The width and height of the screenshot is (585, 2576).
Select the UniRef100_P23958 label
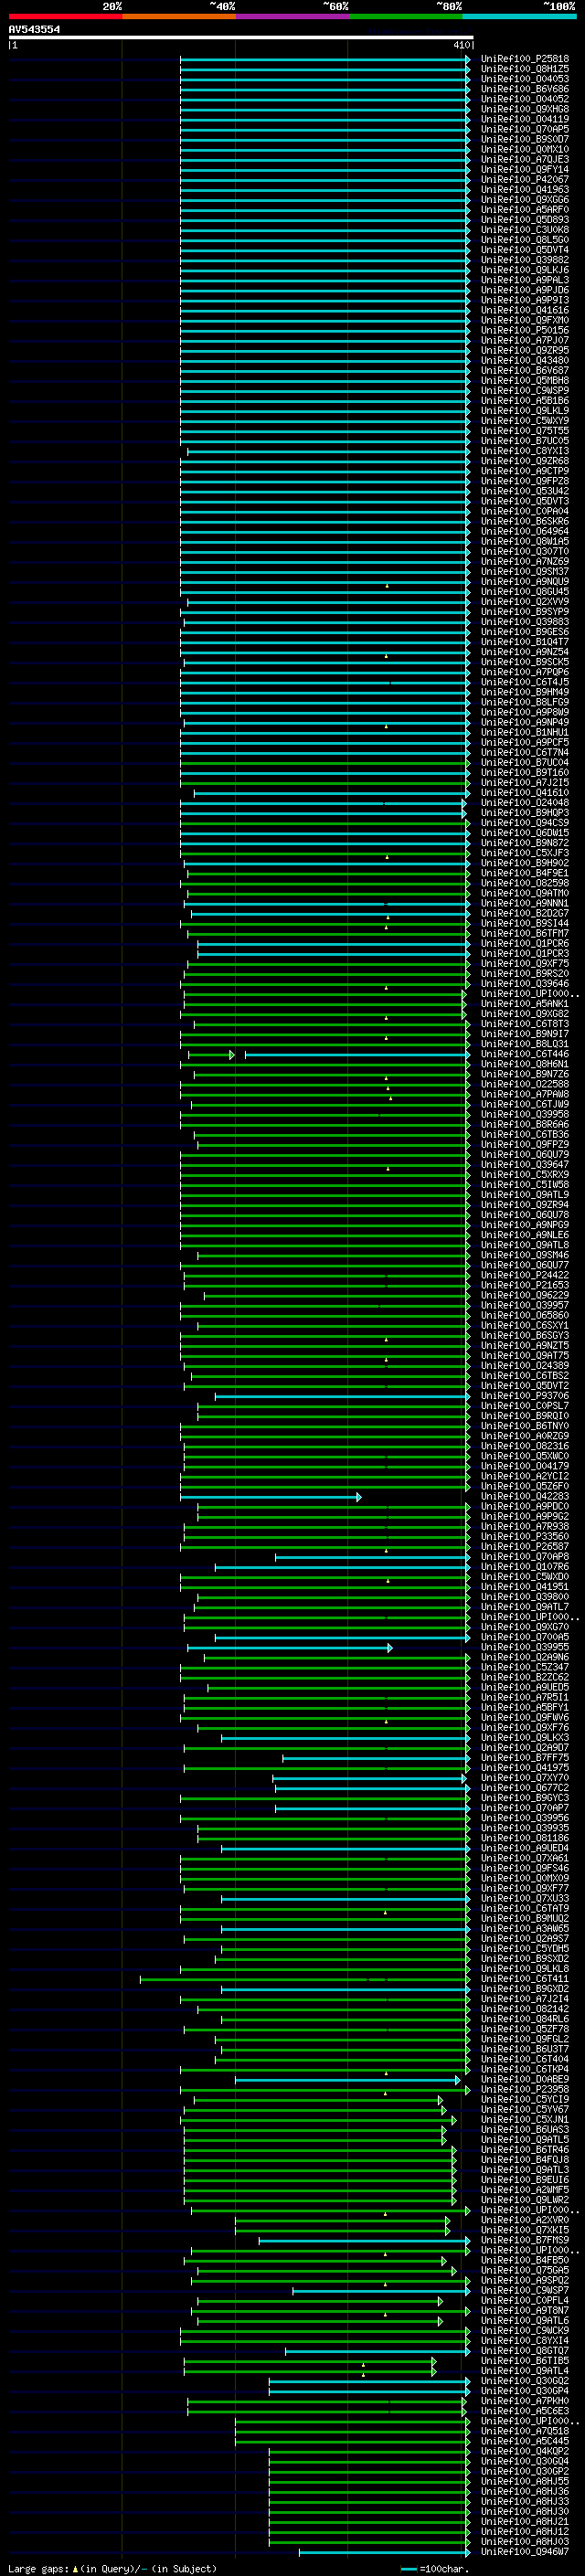coord(525,2089)
